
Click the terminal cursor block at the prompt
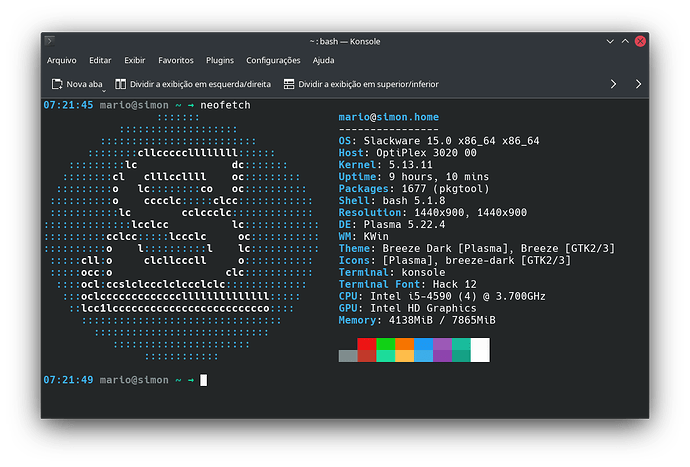(203, 380)
